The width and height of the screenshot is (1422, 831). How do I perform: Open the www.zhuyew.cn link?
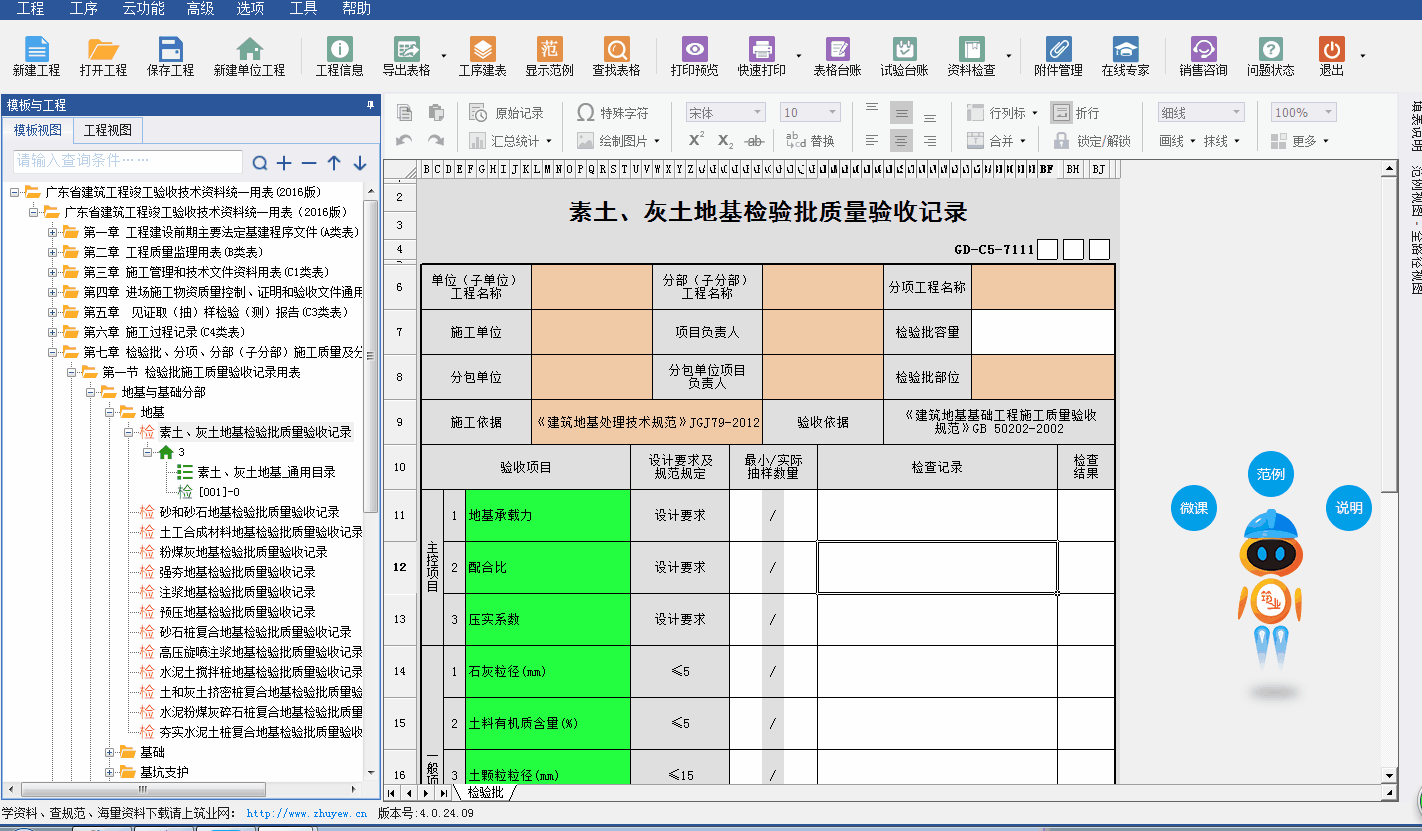tap(306, 814)
